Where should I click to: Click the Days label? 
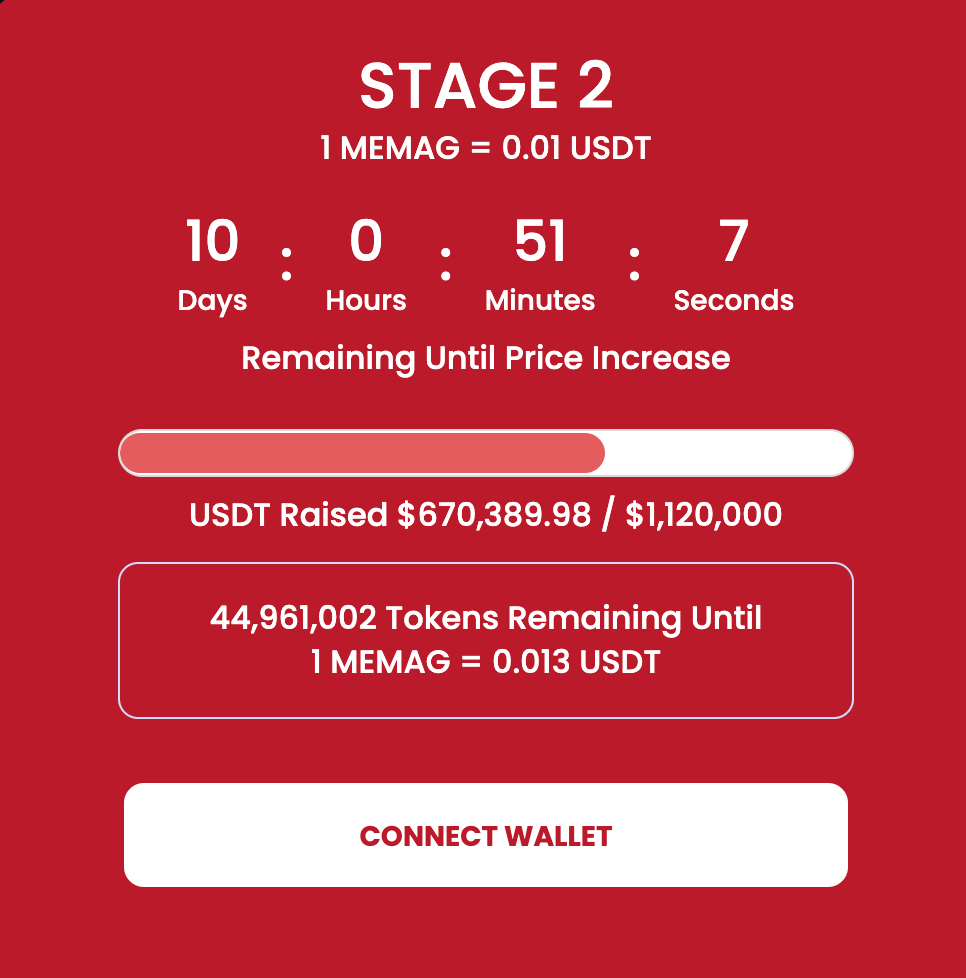click(212, 301)
